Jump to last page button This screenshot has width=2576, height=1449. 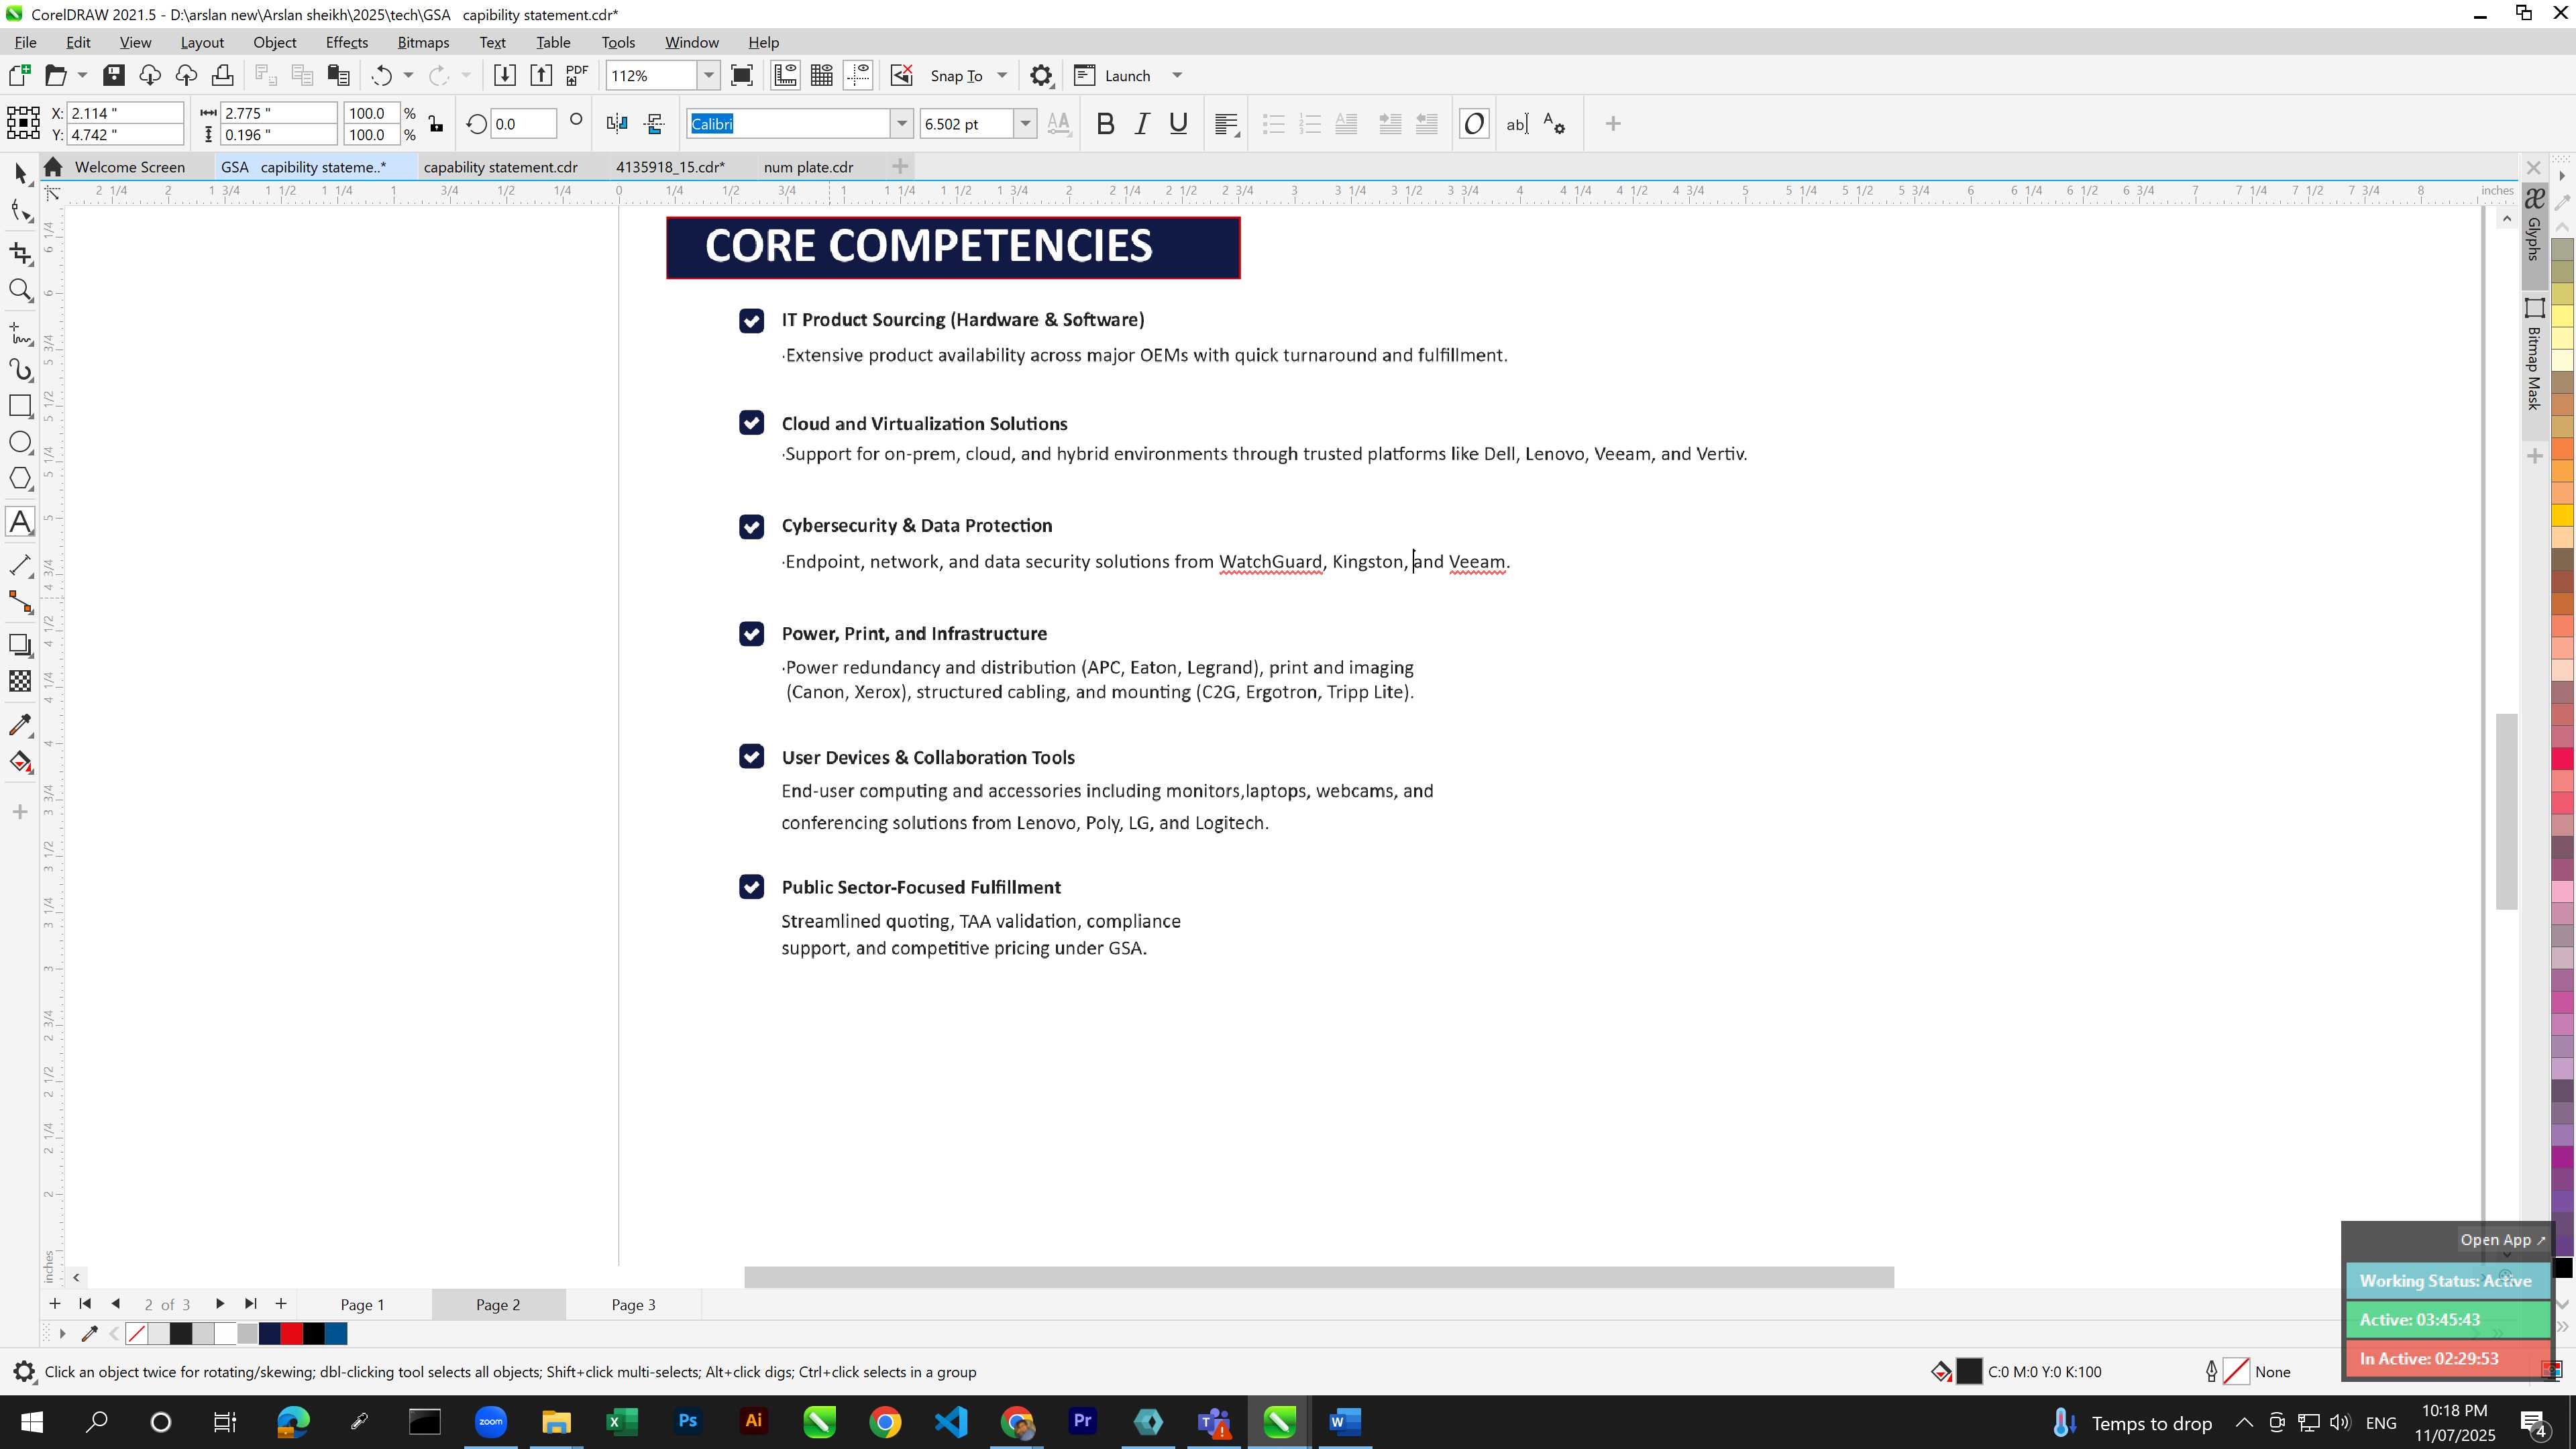click(x=250, y=1304)
